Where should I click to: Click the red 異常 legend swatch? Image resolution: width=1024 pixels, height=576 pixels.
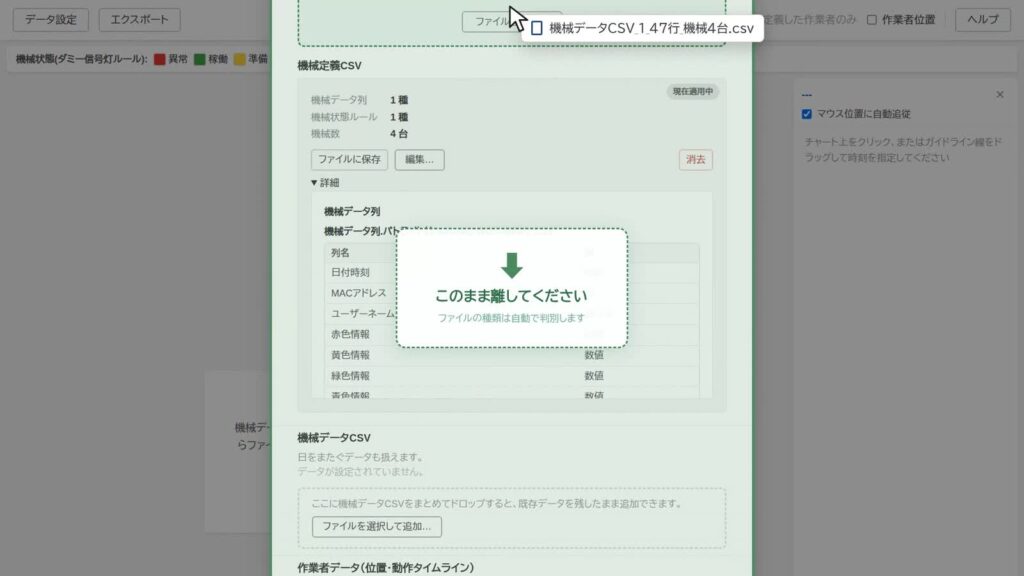[x=159, y=59]
